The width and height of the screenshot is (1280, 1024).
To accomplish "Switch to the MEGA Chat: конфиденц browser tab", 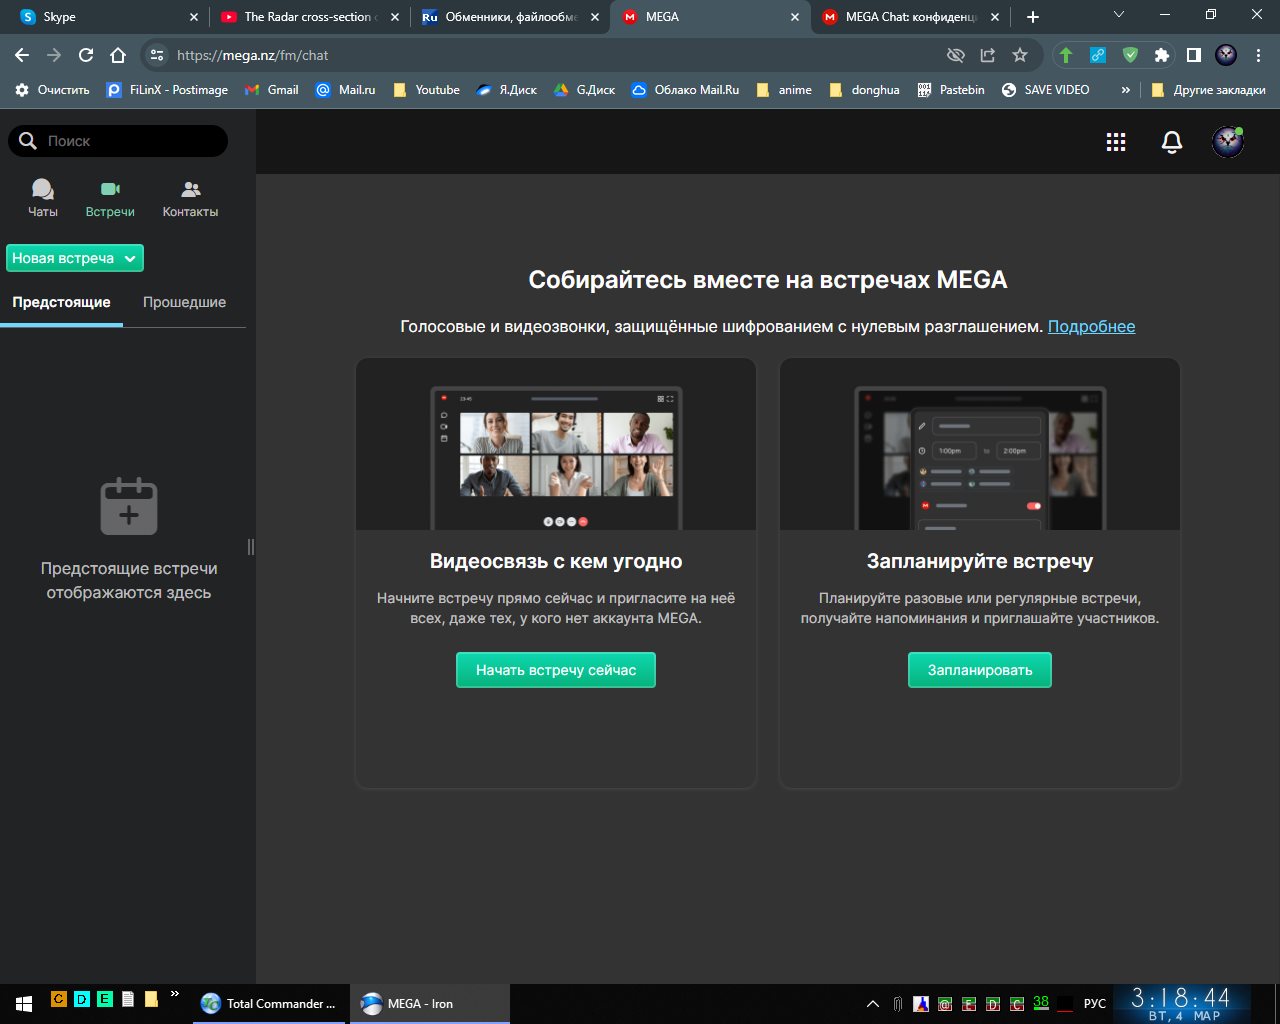I will [x=910, y=17].
